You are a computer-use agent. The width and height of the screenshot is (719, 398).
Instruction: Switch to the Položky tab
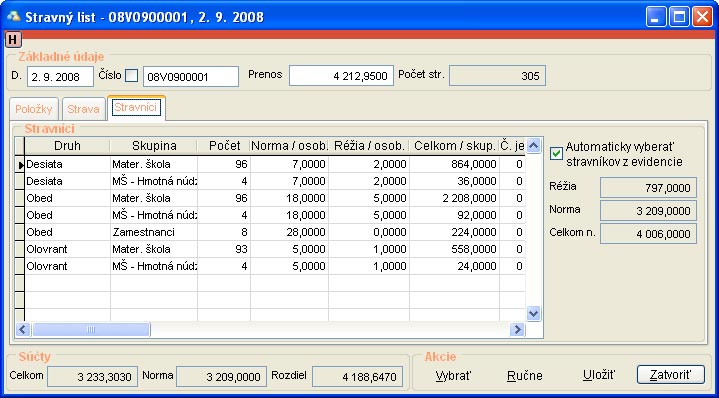34,109
